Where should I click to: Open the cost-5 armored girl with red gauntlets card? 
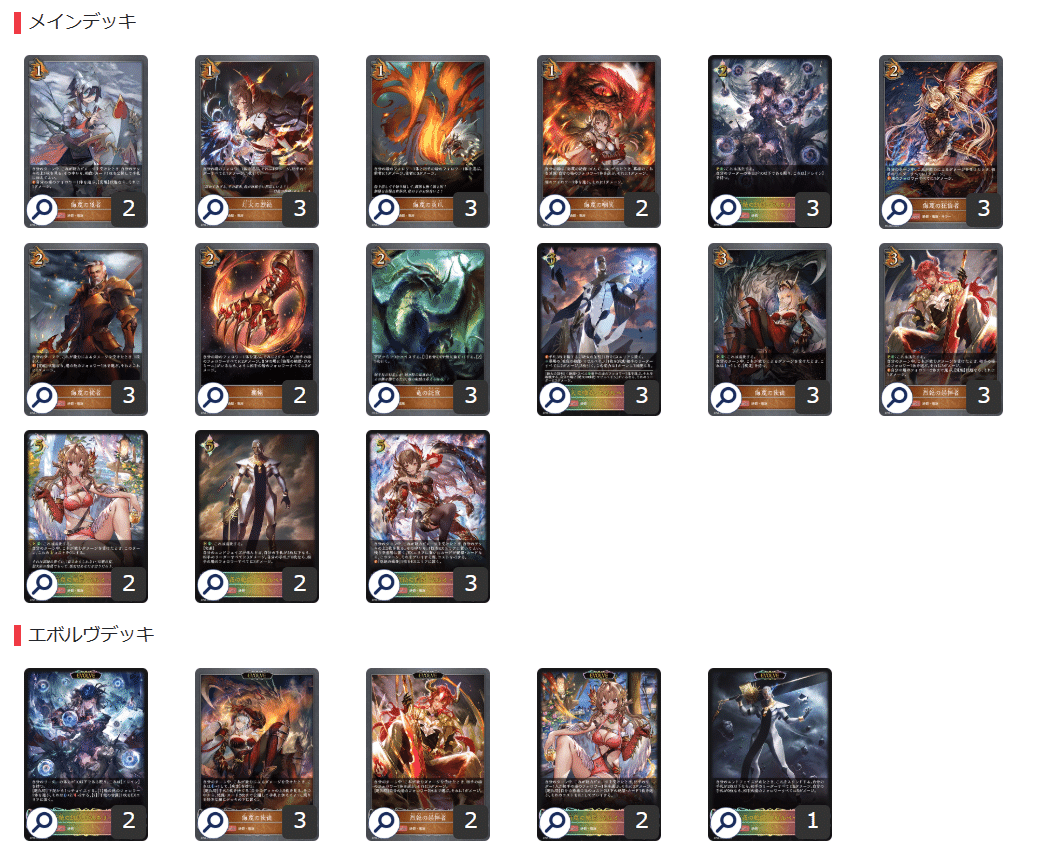(428, 516)
